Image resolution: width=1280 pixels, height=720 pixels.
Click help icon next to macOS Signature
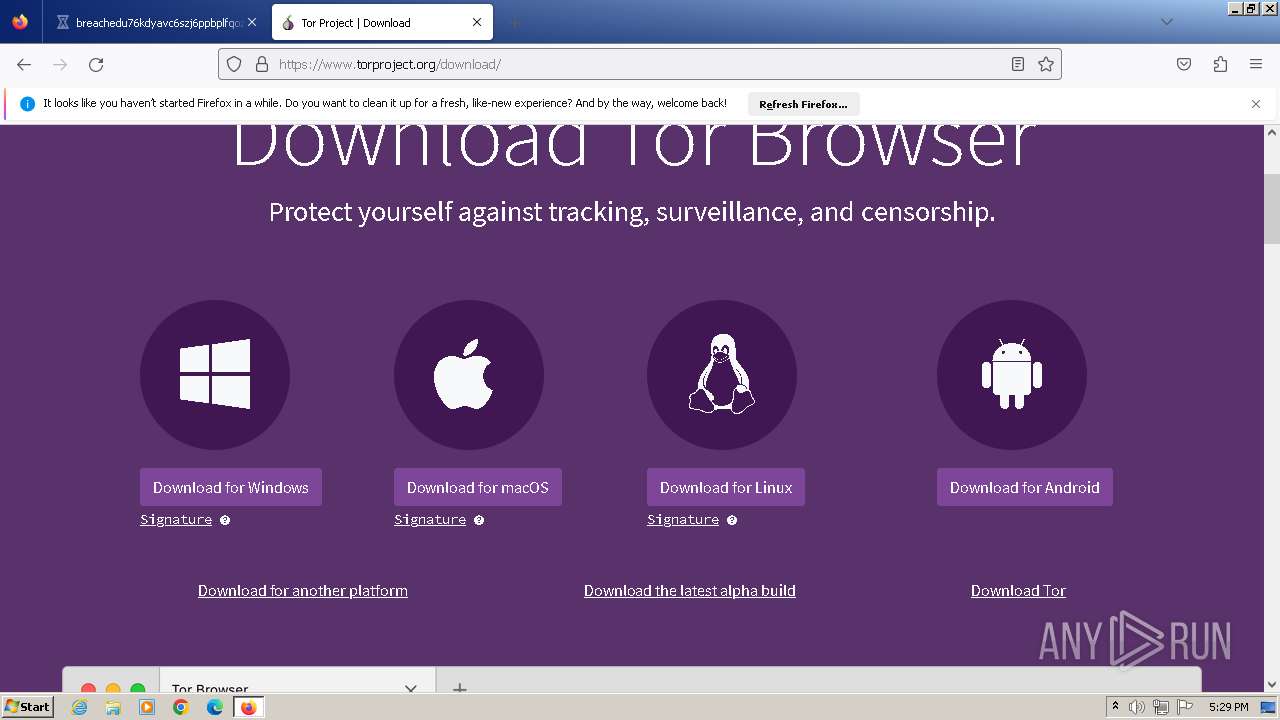click(479, 520)
